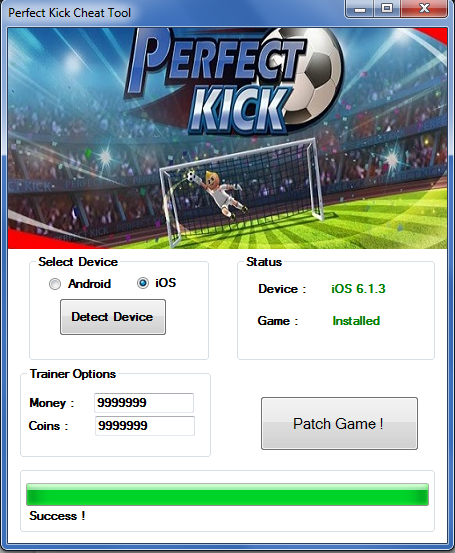Click the iOS 6.1.3 device status text
Image resolution: width=455 pixels, height=553 pixels.
tap(358, 289)
